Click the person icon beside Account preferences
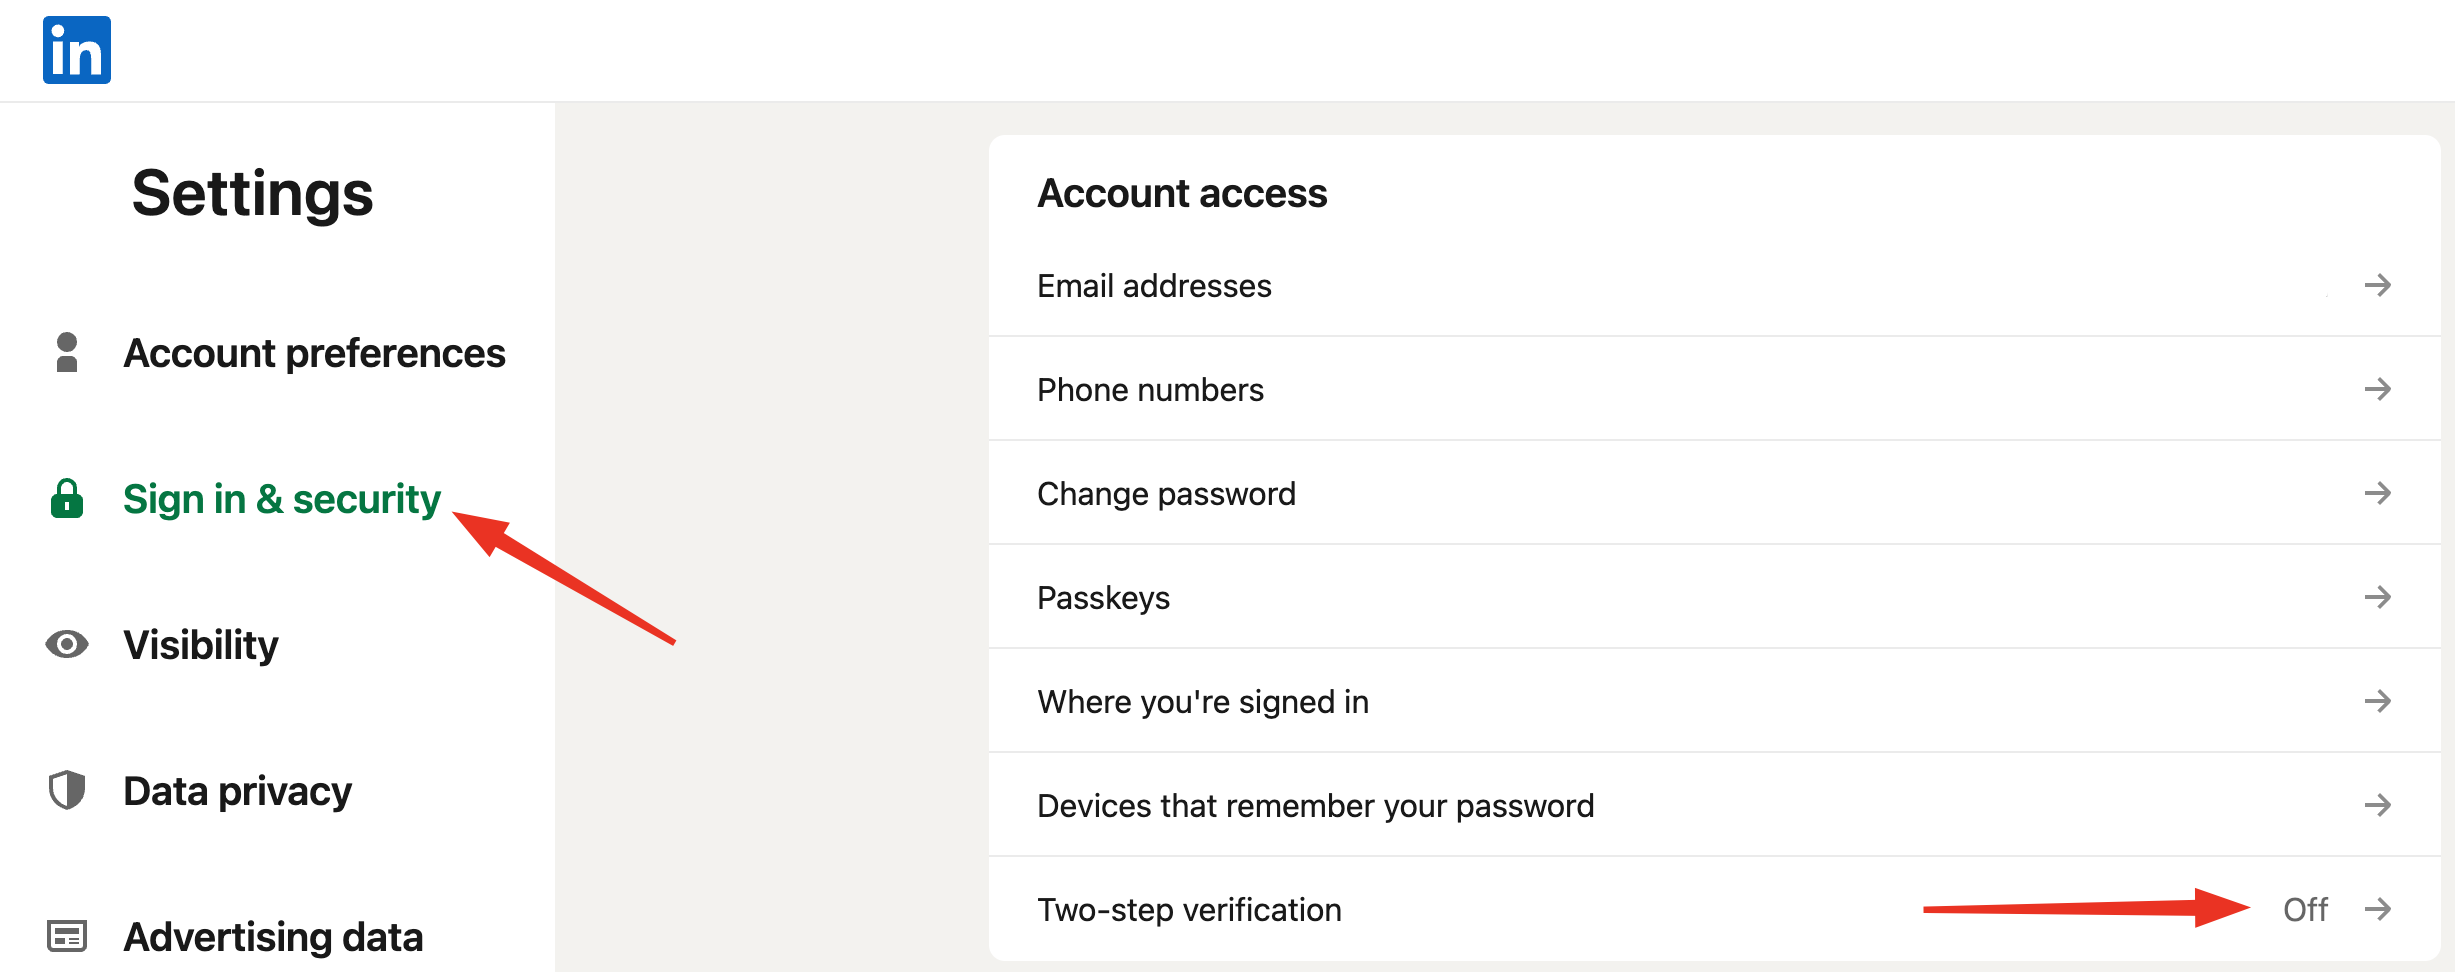This screenshot has width=2455, height=972. [x=67, y=352]
